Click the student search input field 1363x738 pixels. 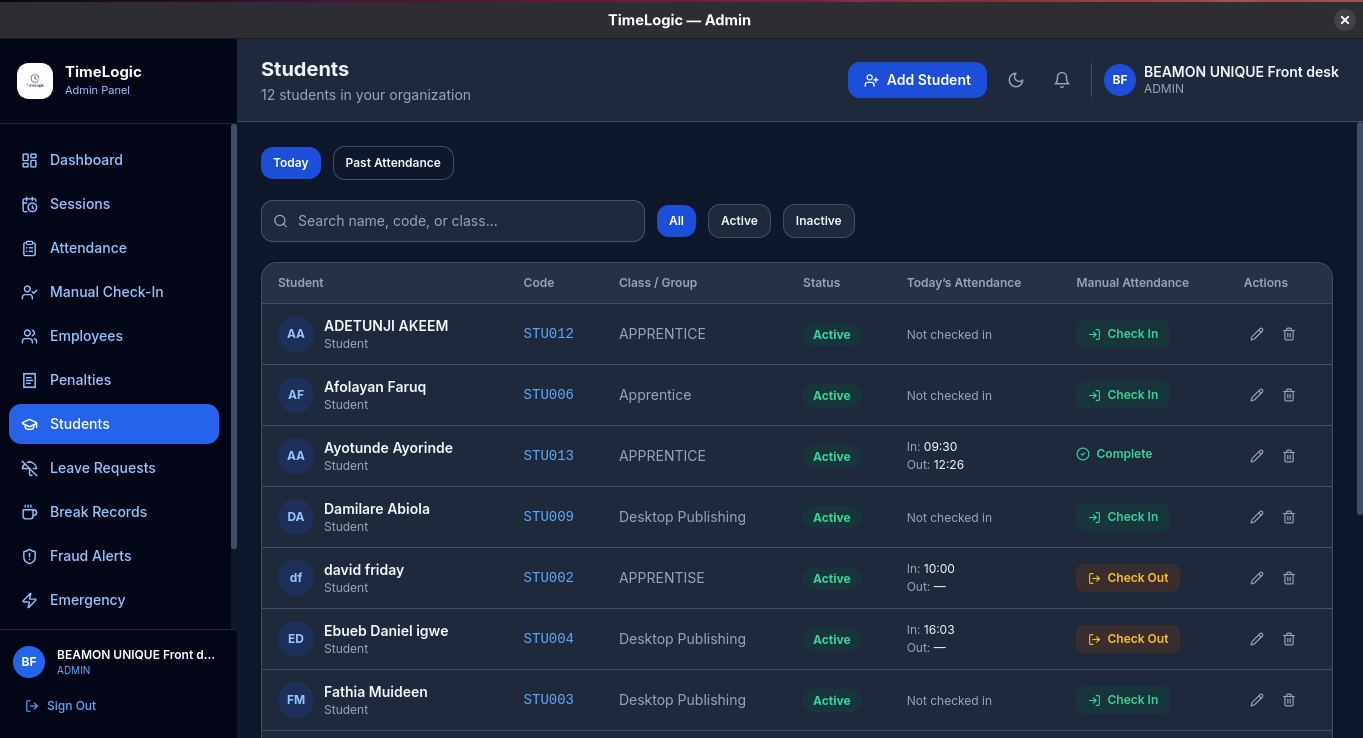point(453,221)
